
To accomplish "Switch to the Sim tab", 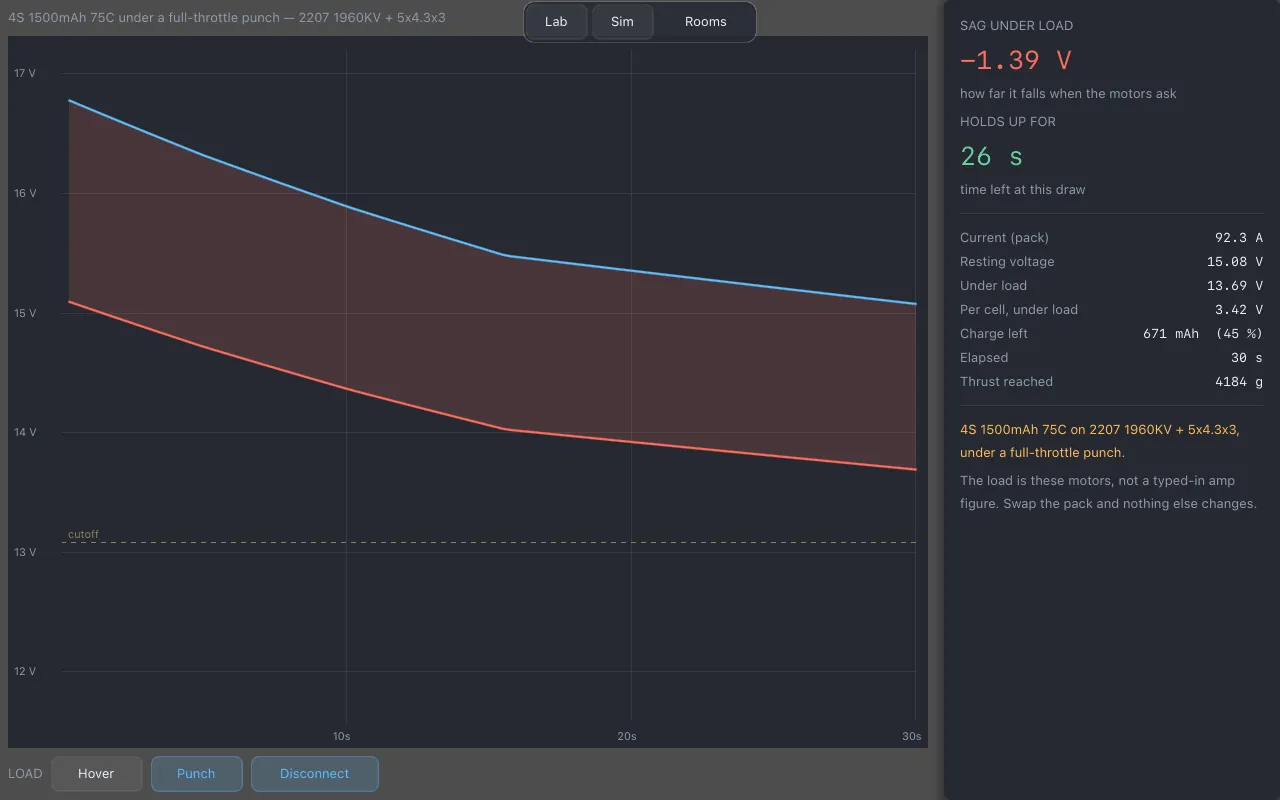I will [622, 22].
